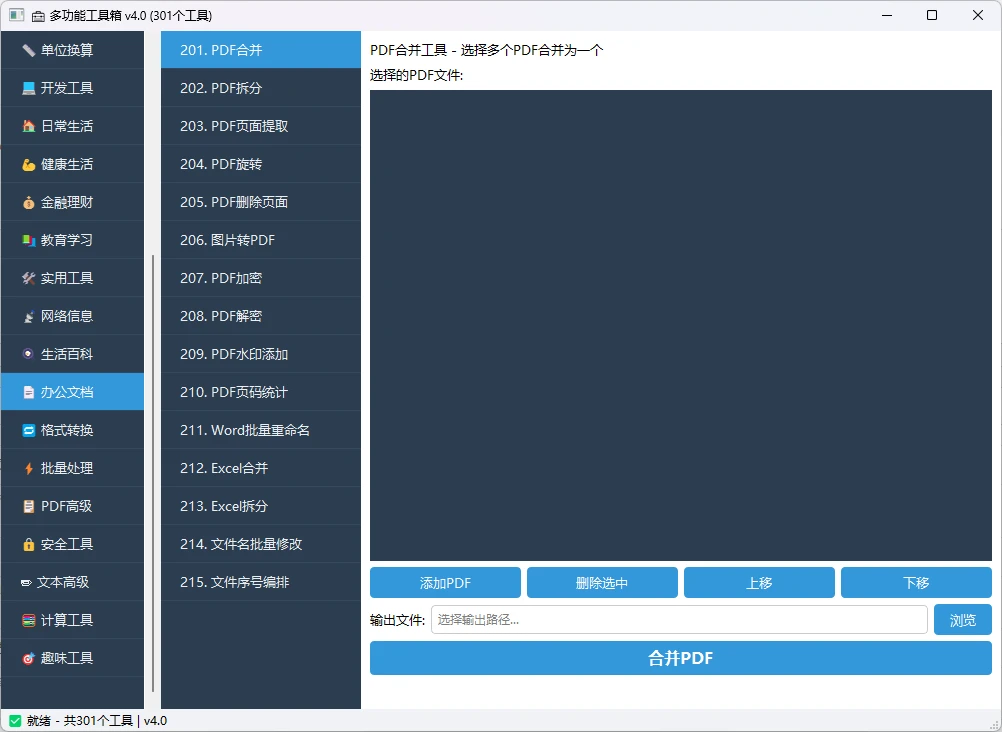Open the 健康生活 category
The width and height of the screenshot is (1002, 732).
click(72, 164)
